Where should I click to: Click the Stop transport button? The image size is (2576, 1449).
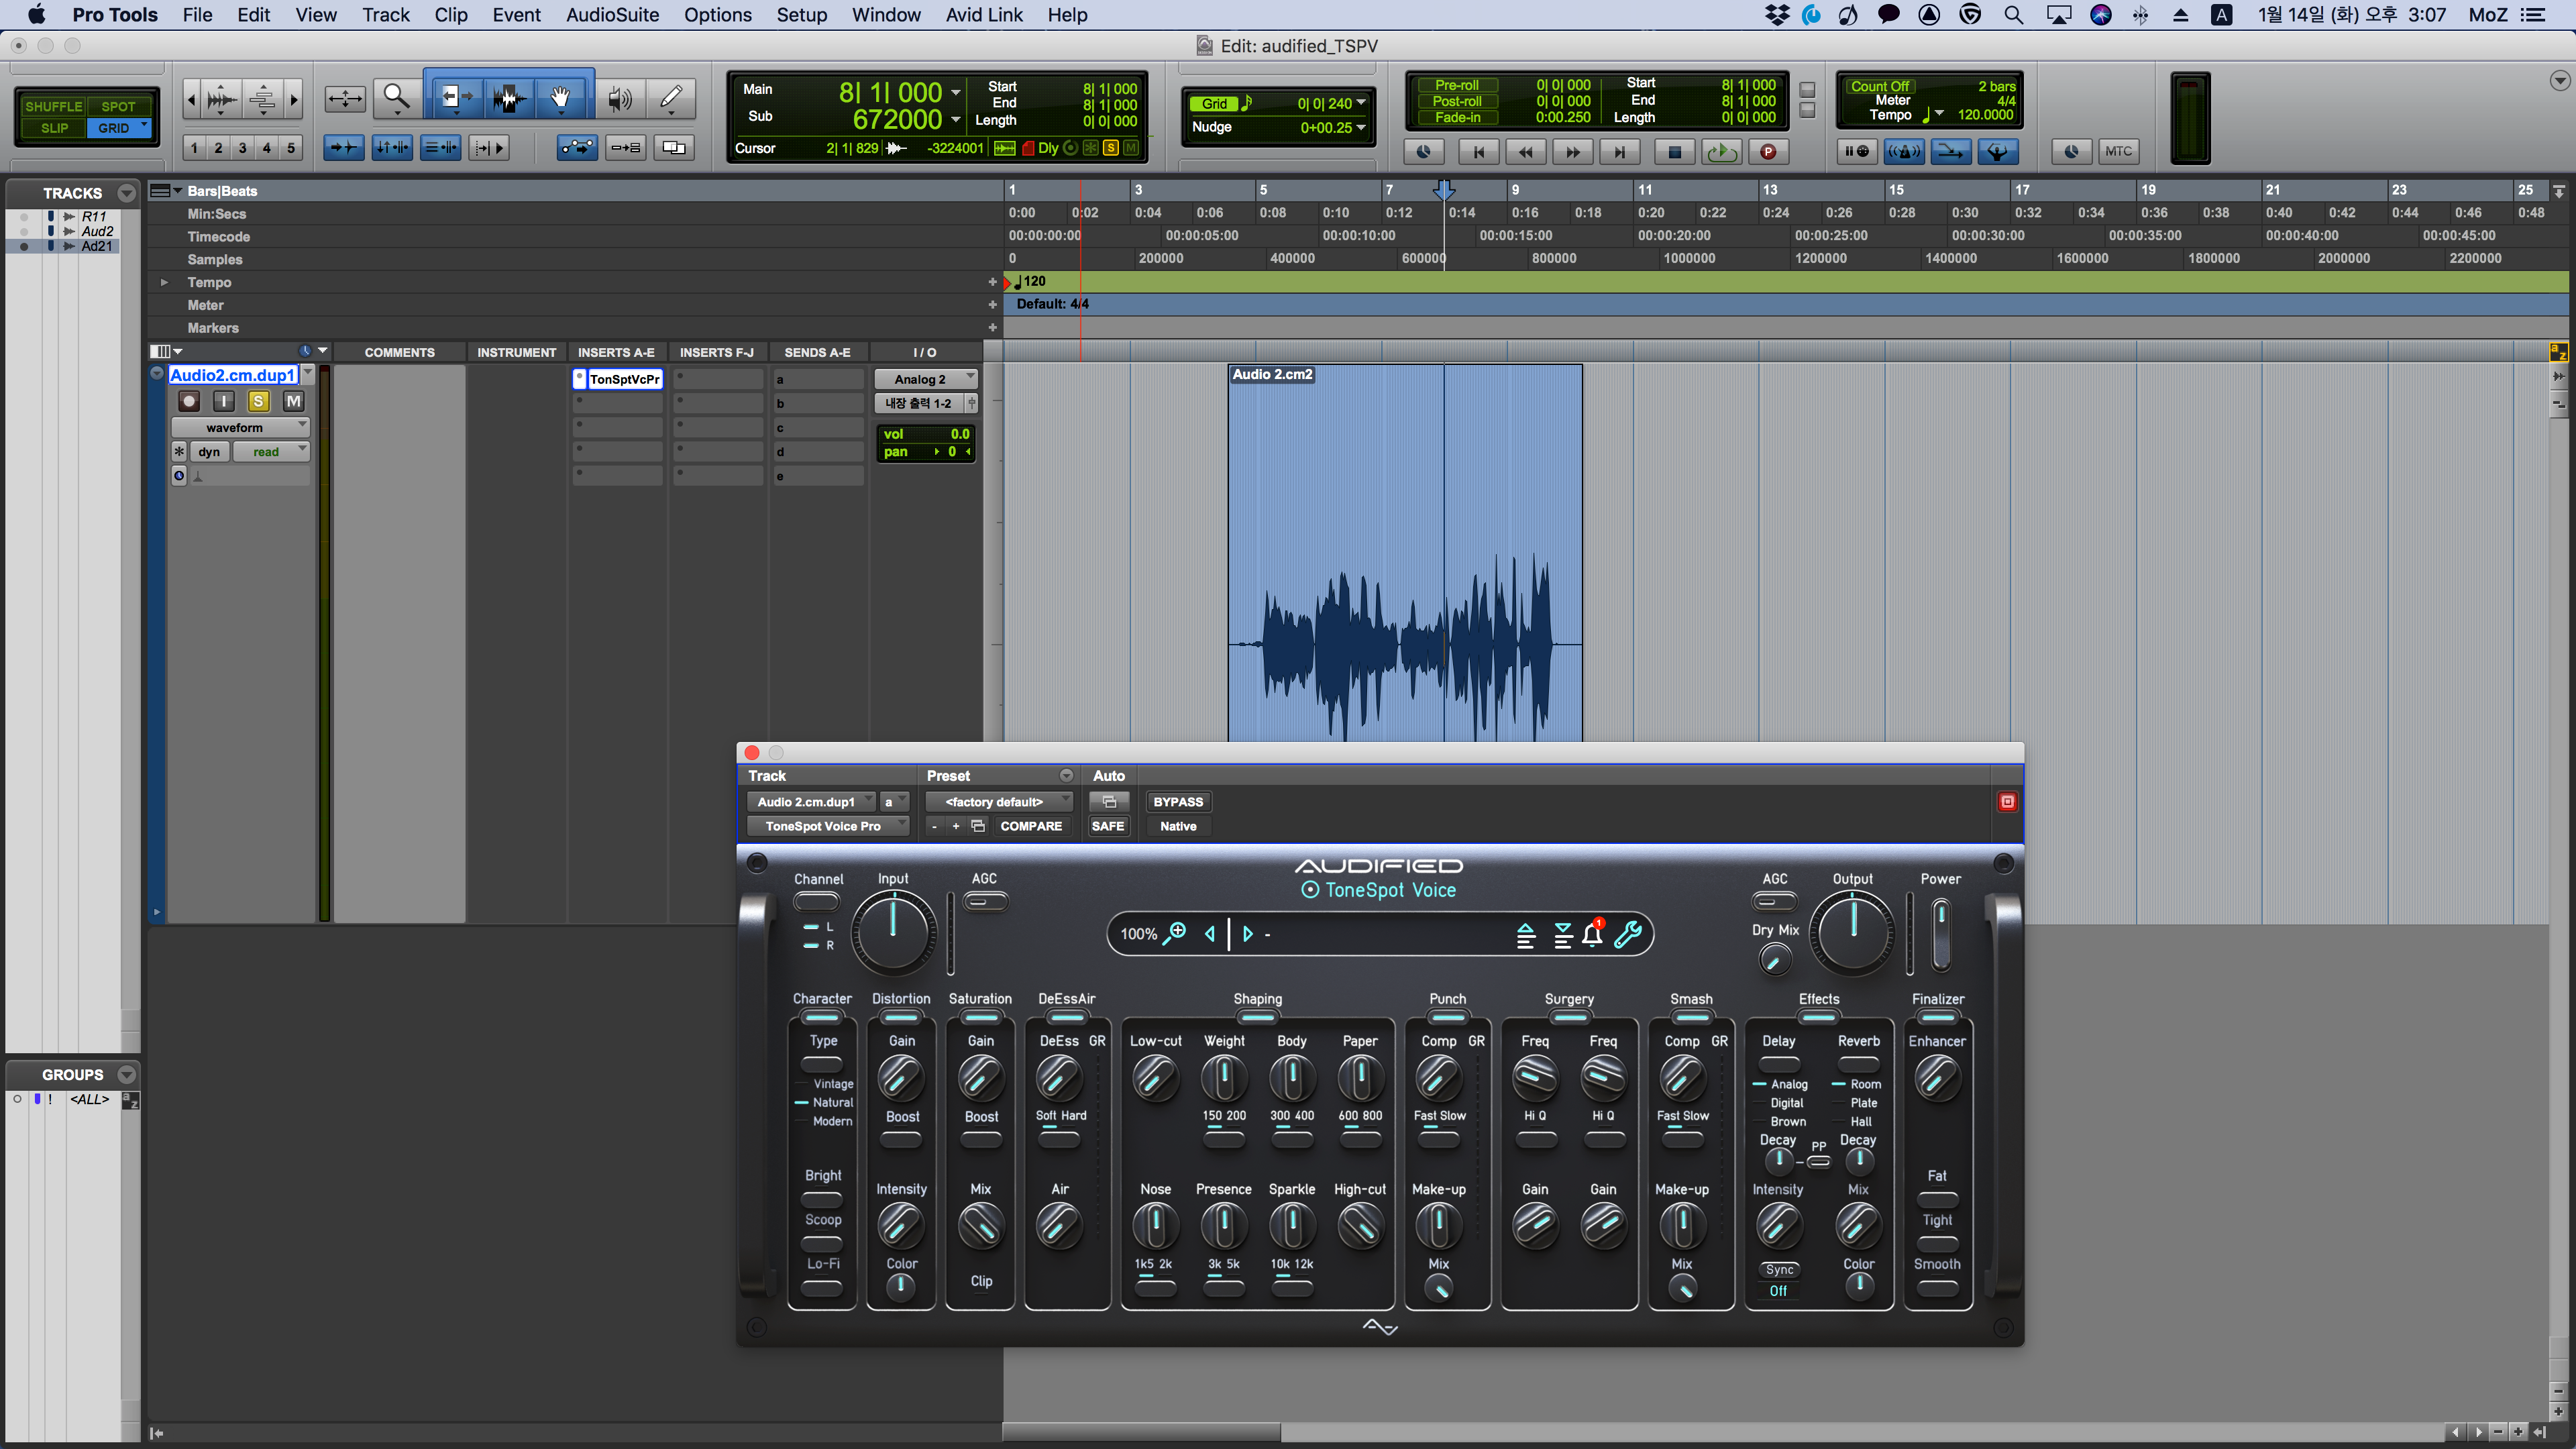tap(1674, 152)
